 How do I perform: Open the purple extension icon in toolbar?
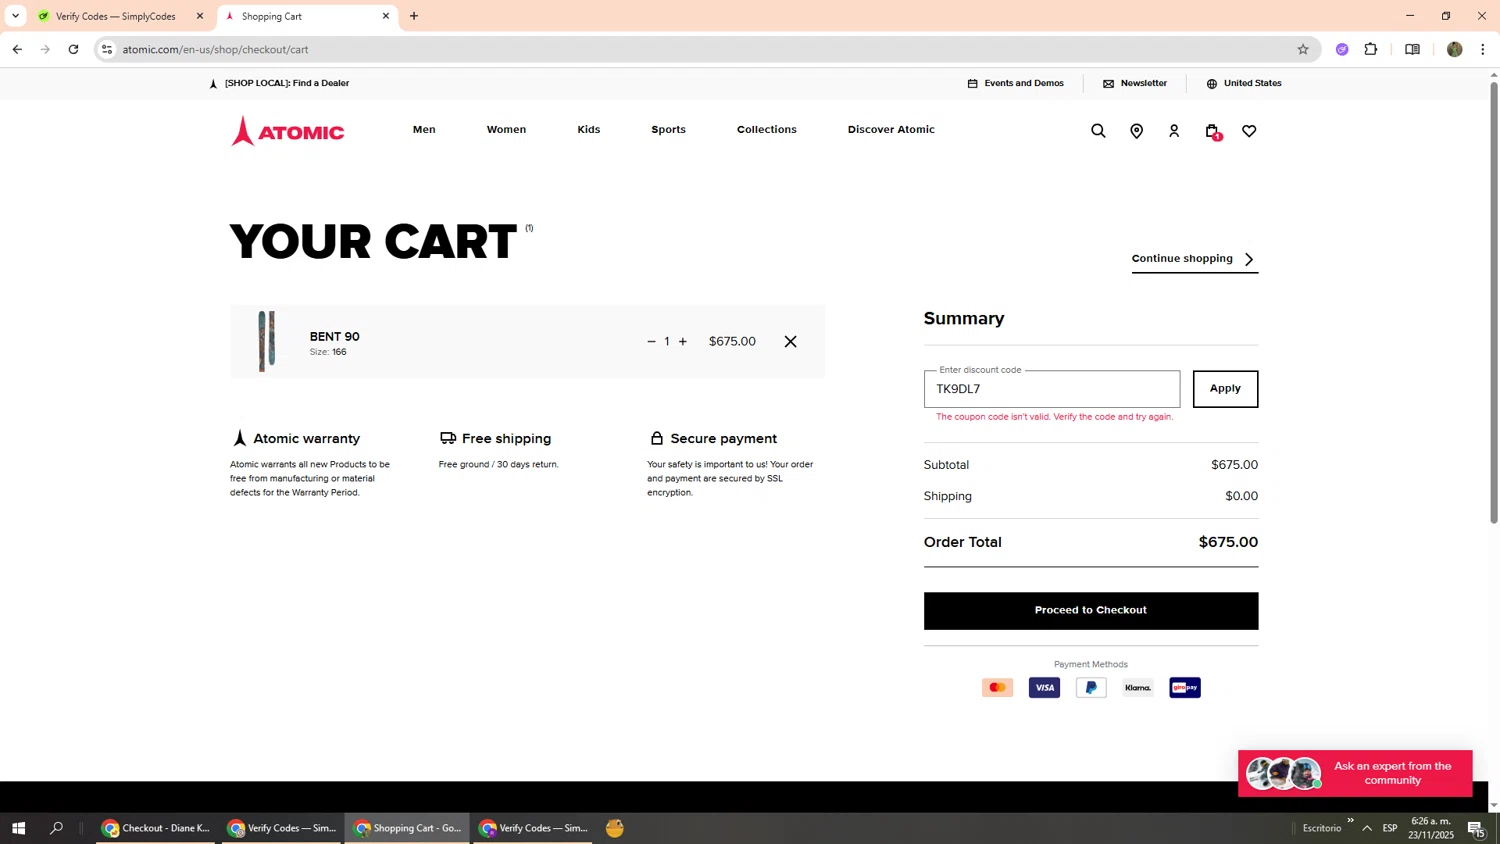coord(1342,49)
